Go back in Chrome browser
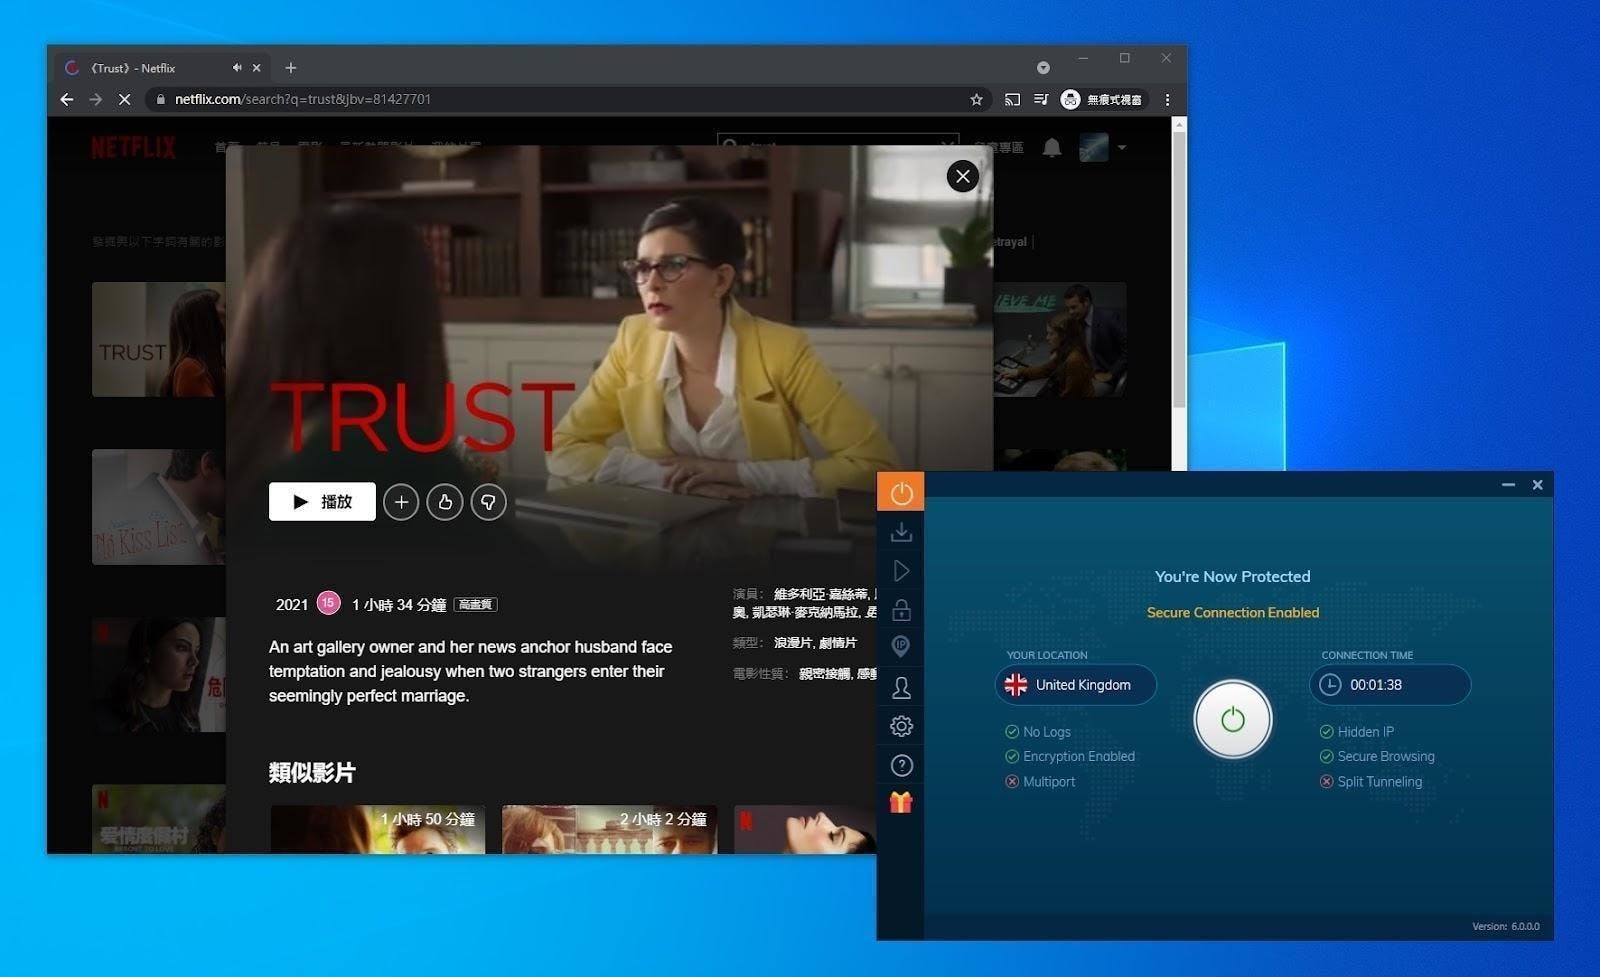The image size is (1600, 977). coord(67,99)
